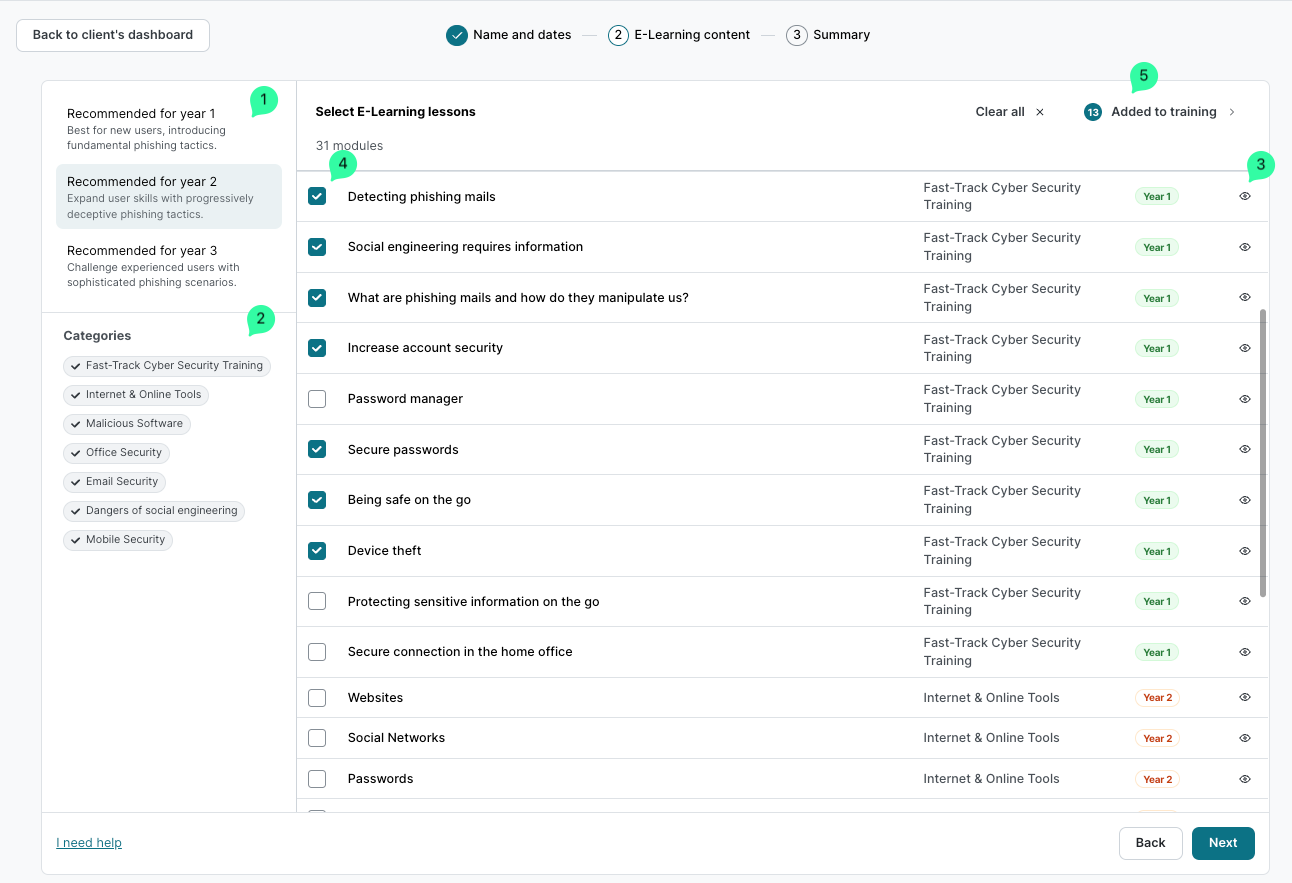Preview the Websites lesson via eye icon
The image size is (1292, 883).
(x=1245, y=697)
